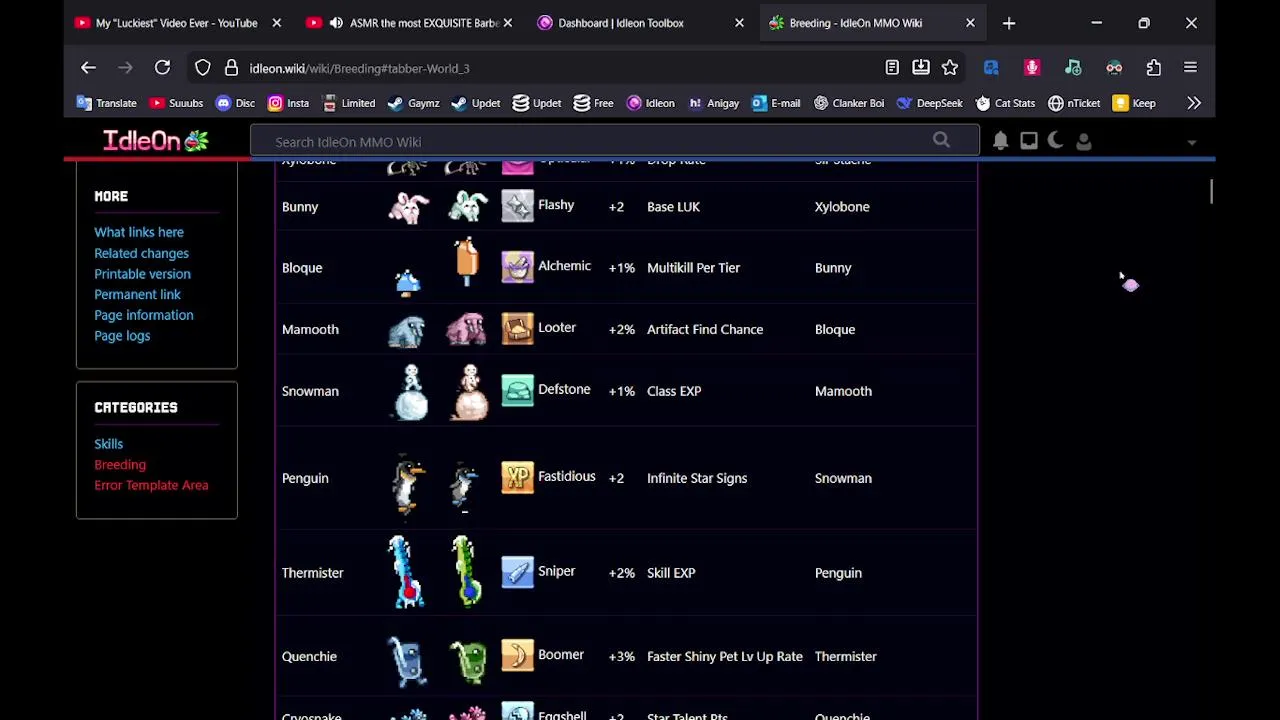Open the extensions puzzle icon

[x=1154, y=68]
